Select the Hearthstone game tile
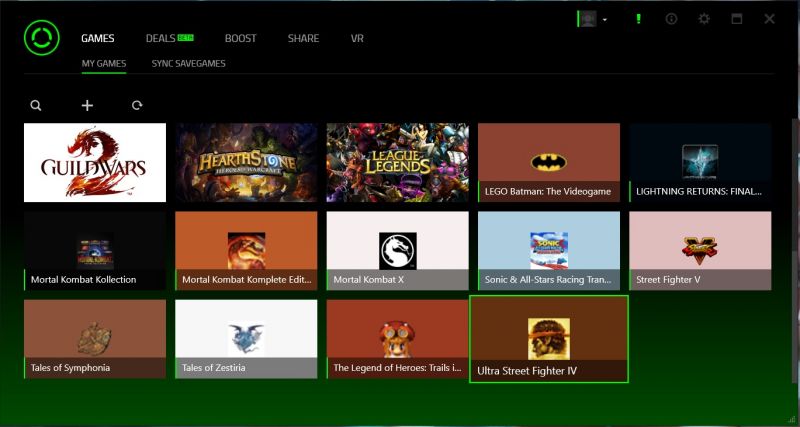This screenshot has height=427, width=800. click(246, 162)
